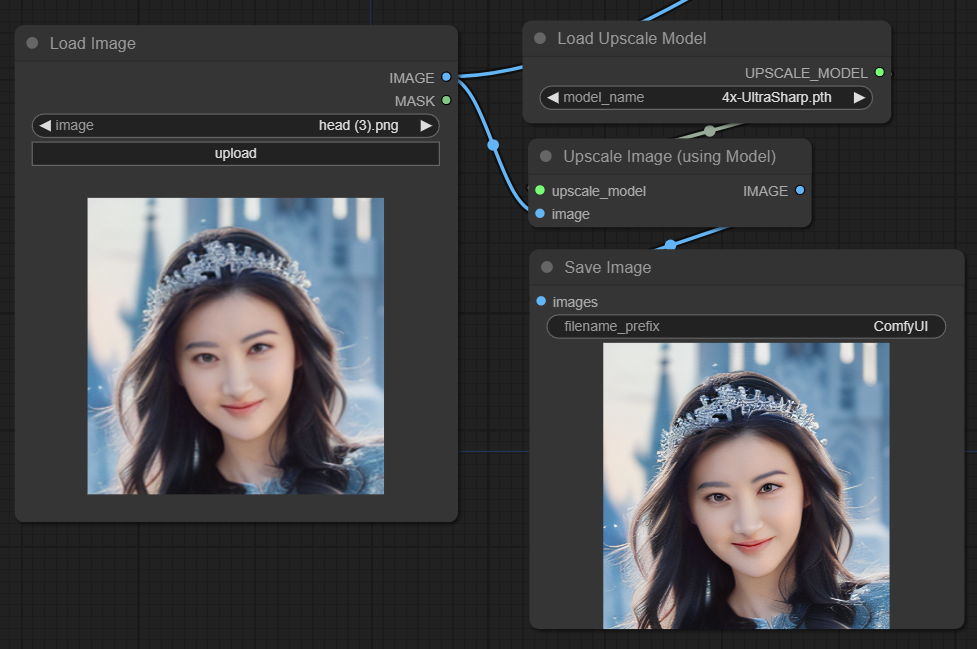Collapse the Load Image node via its dot
The image size is (977, 649).
[32, 43]
